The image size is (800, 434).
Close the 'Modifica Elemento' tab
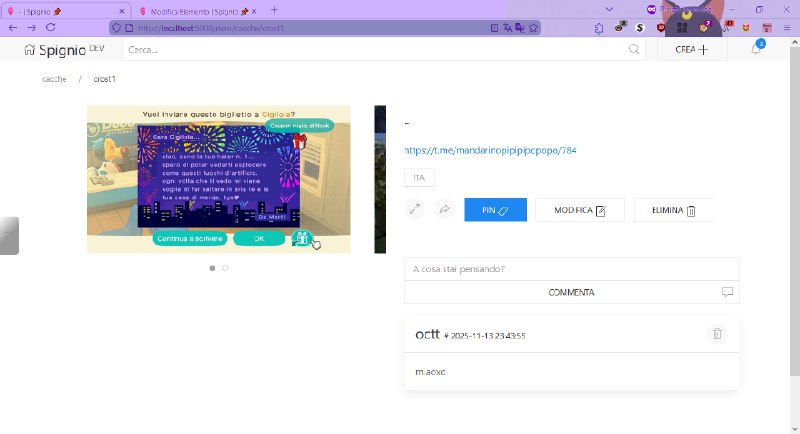[254, 11]
